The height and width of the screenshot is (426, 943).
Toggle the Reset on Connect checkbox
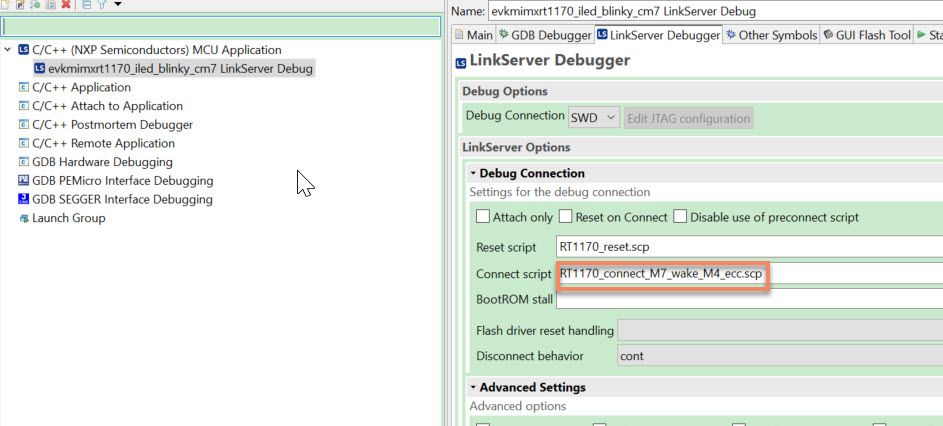click(565, 217)
